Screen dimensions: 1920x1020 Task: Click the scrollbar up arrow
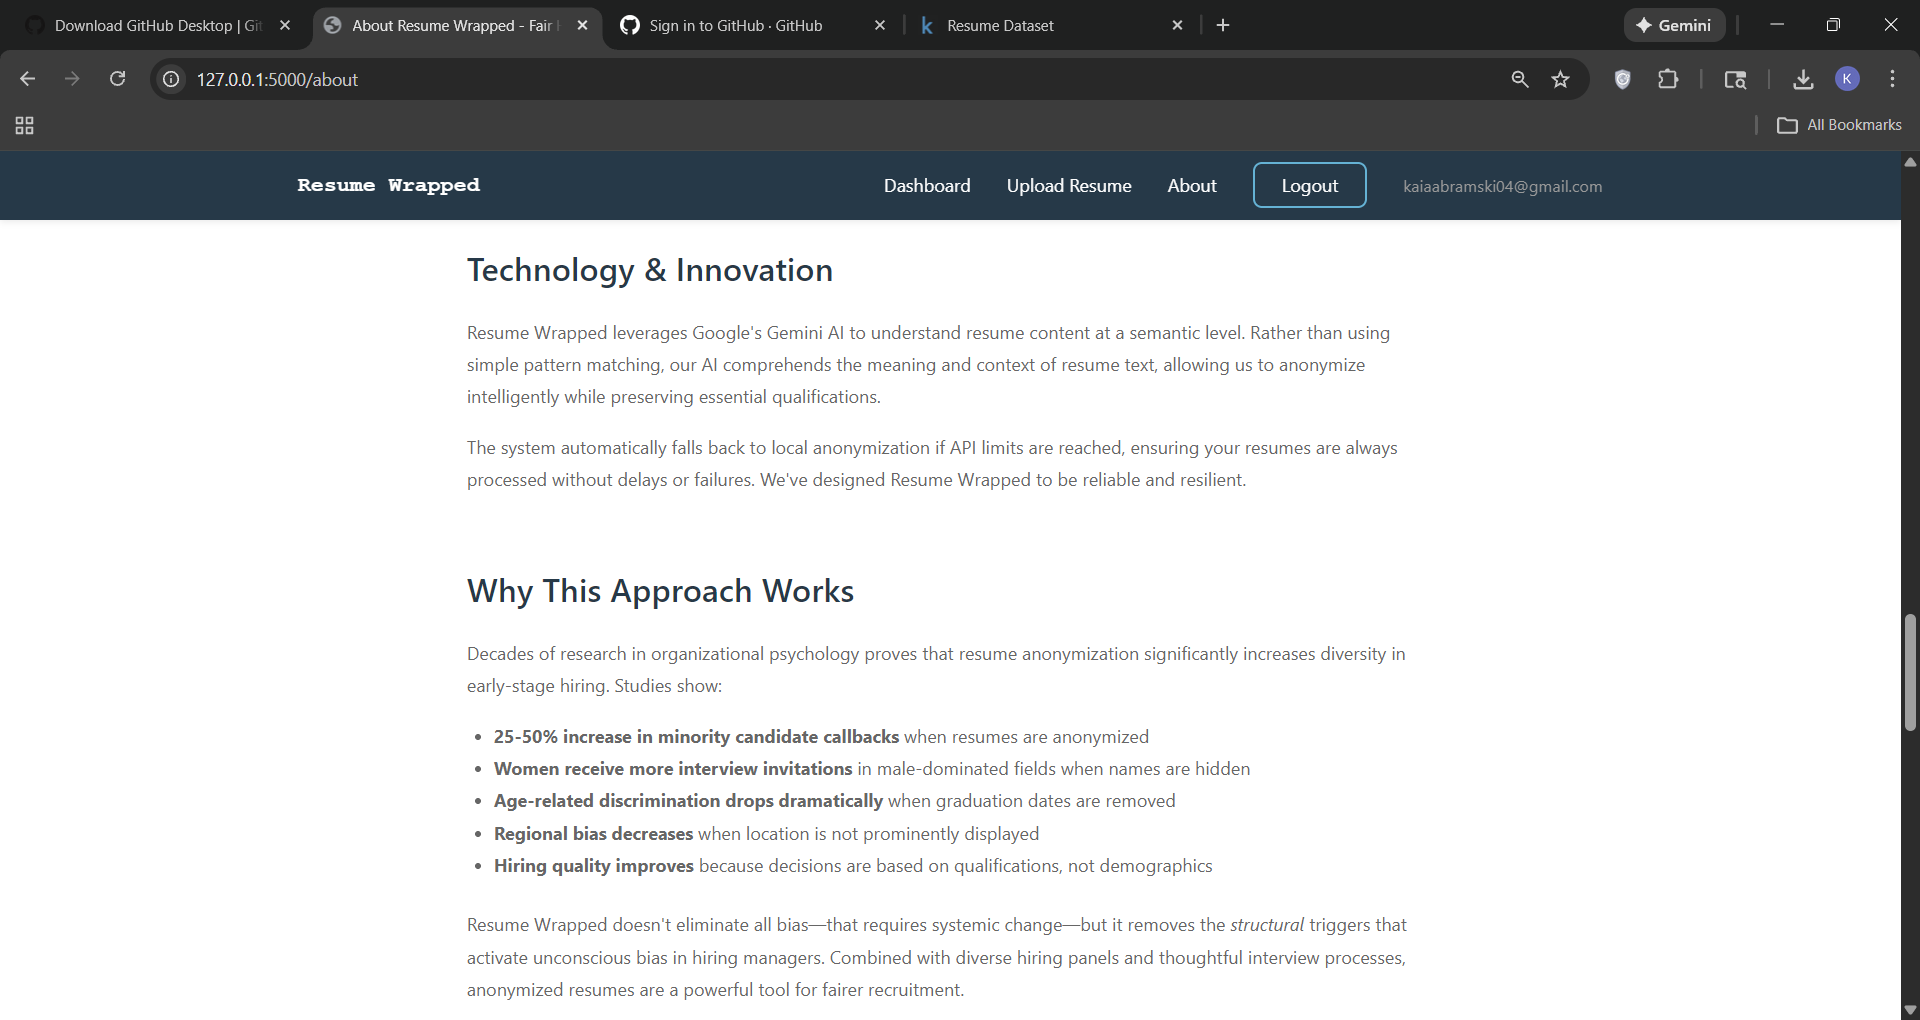(1910, 161)
